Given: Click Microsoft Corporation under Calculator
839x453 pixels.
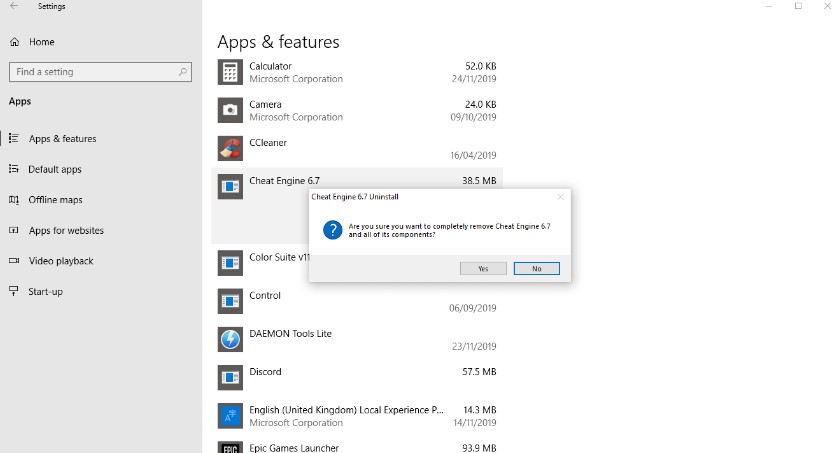Looking at the screenshot, I should point(296,79).
